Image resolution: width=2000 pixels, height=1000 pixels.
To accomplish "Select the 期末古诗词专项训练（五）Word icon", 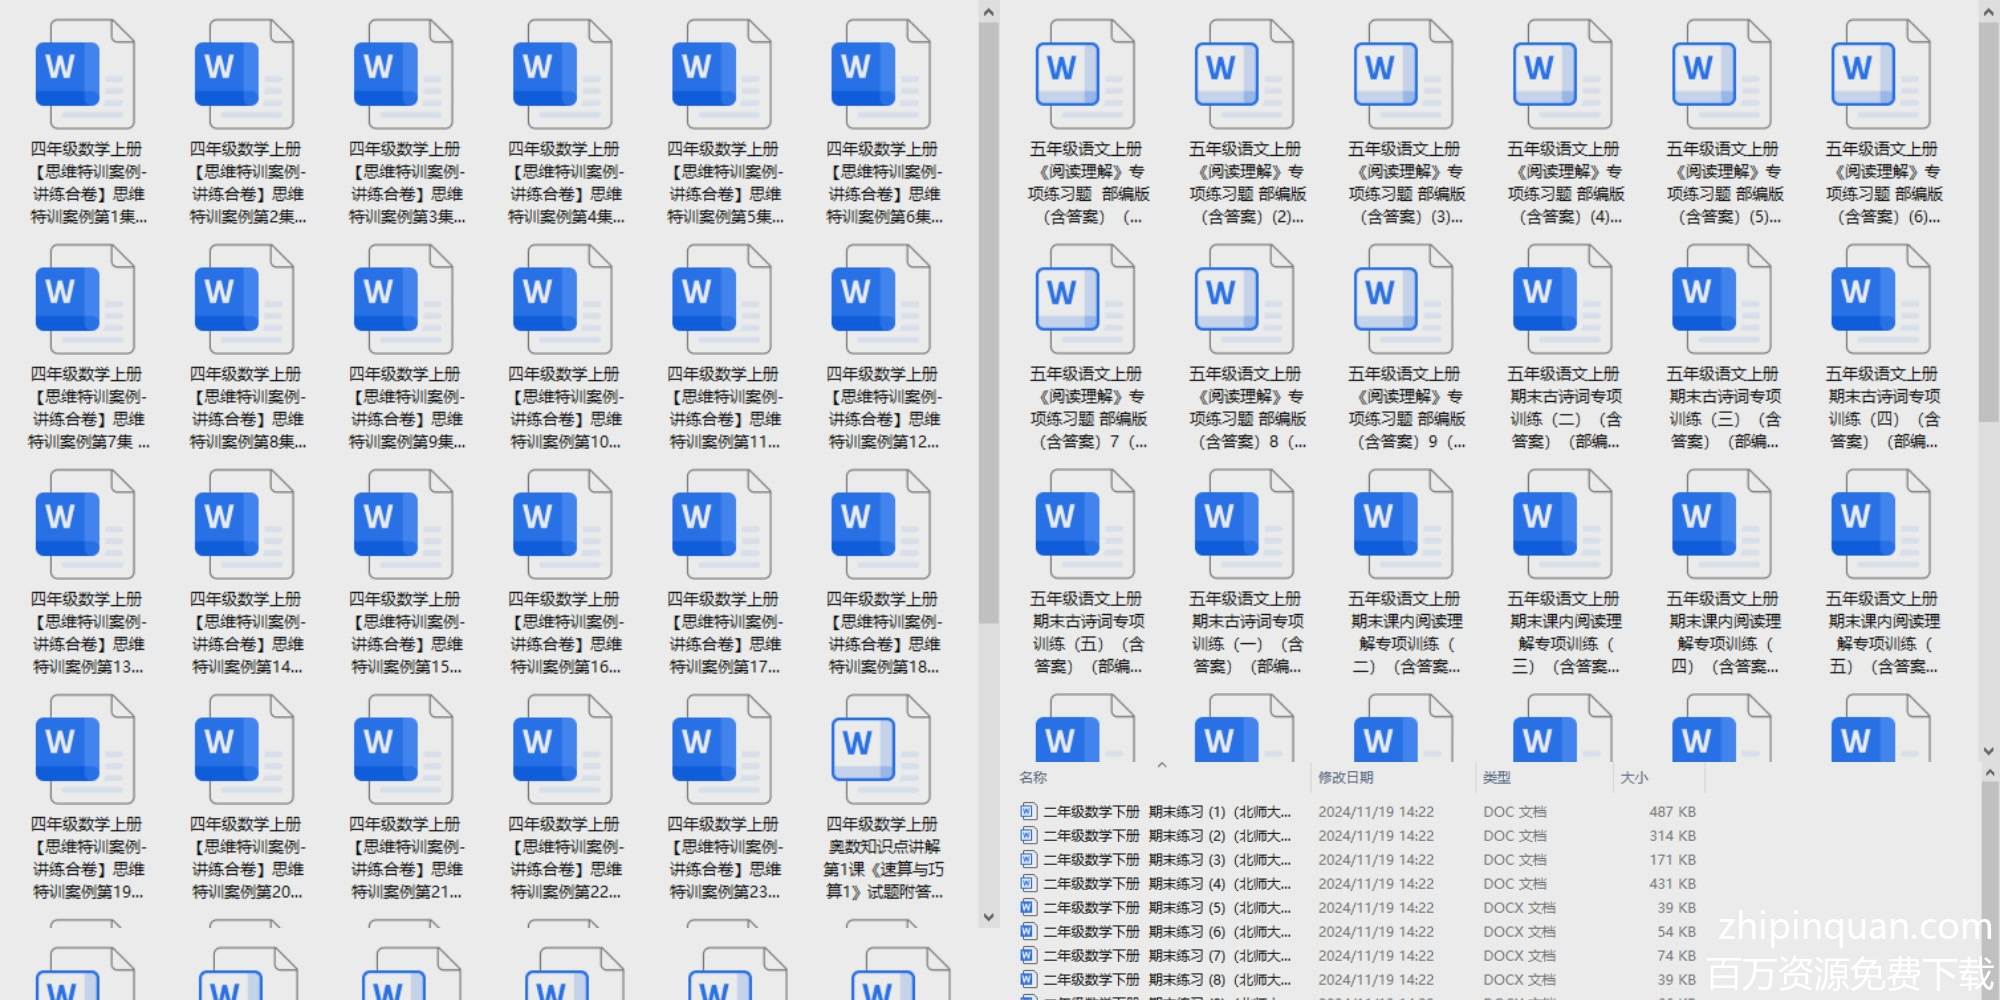I will [x=1085, y=525].
